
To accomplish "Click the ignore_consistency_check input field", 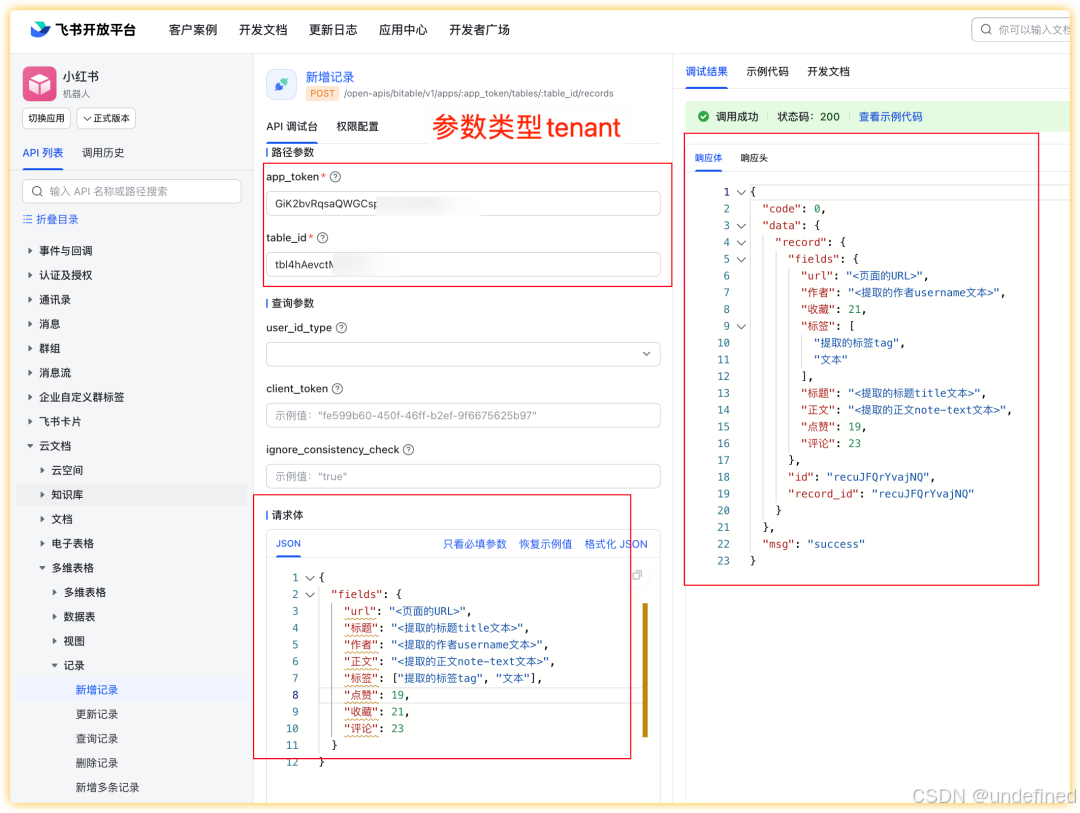I will click(463, 476).
